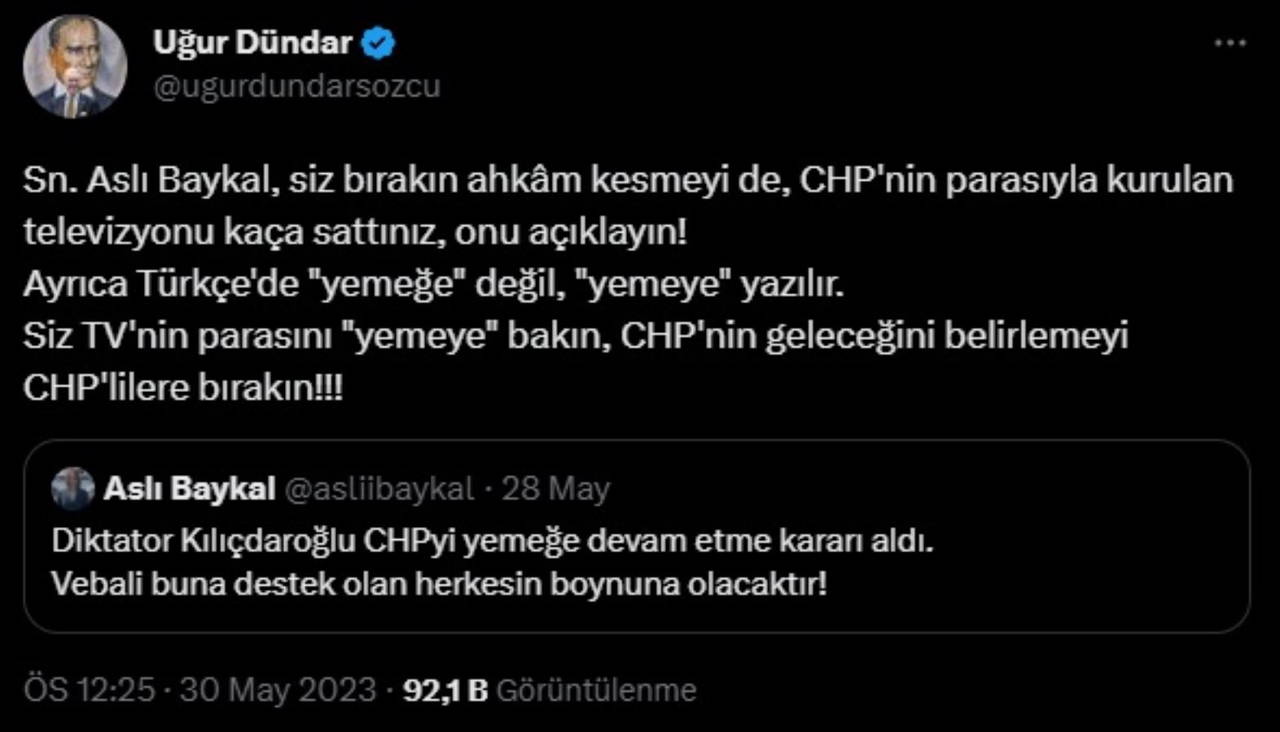This screenshot has height=732, width=1280.
Task: Open the three-dot more options menu
Action: click(1229, 44)
